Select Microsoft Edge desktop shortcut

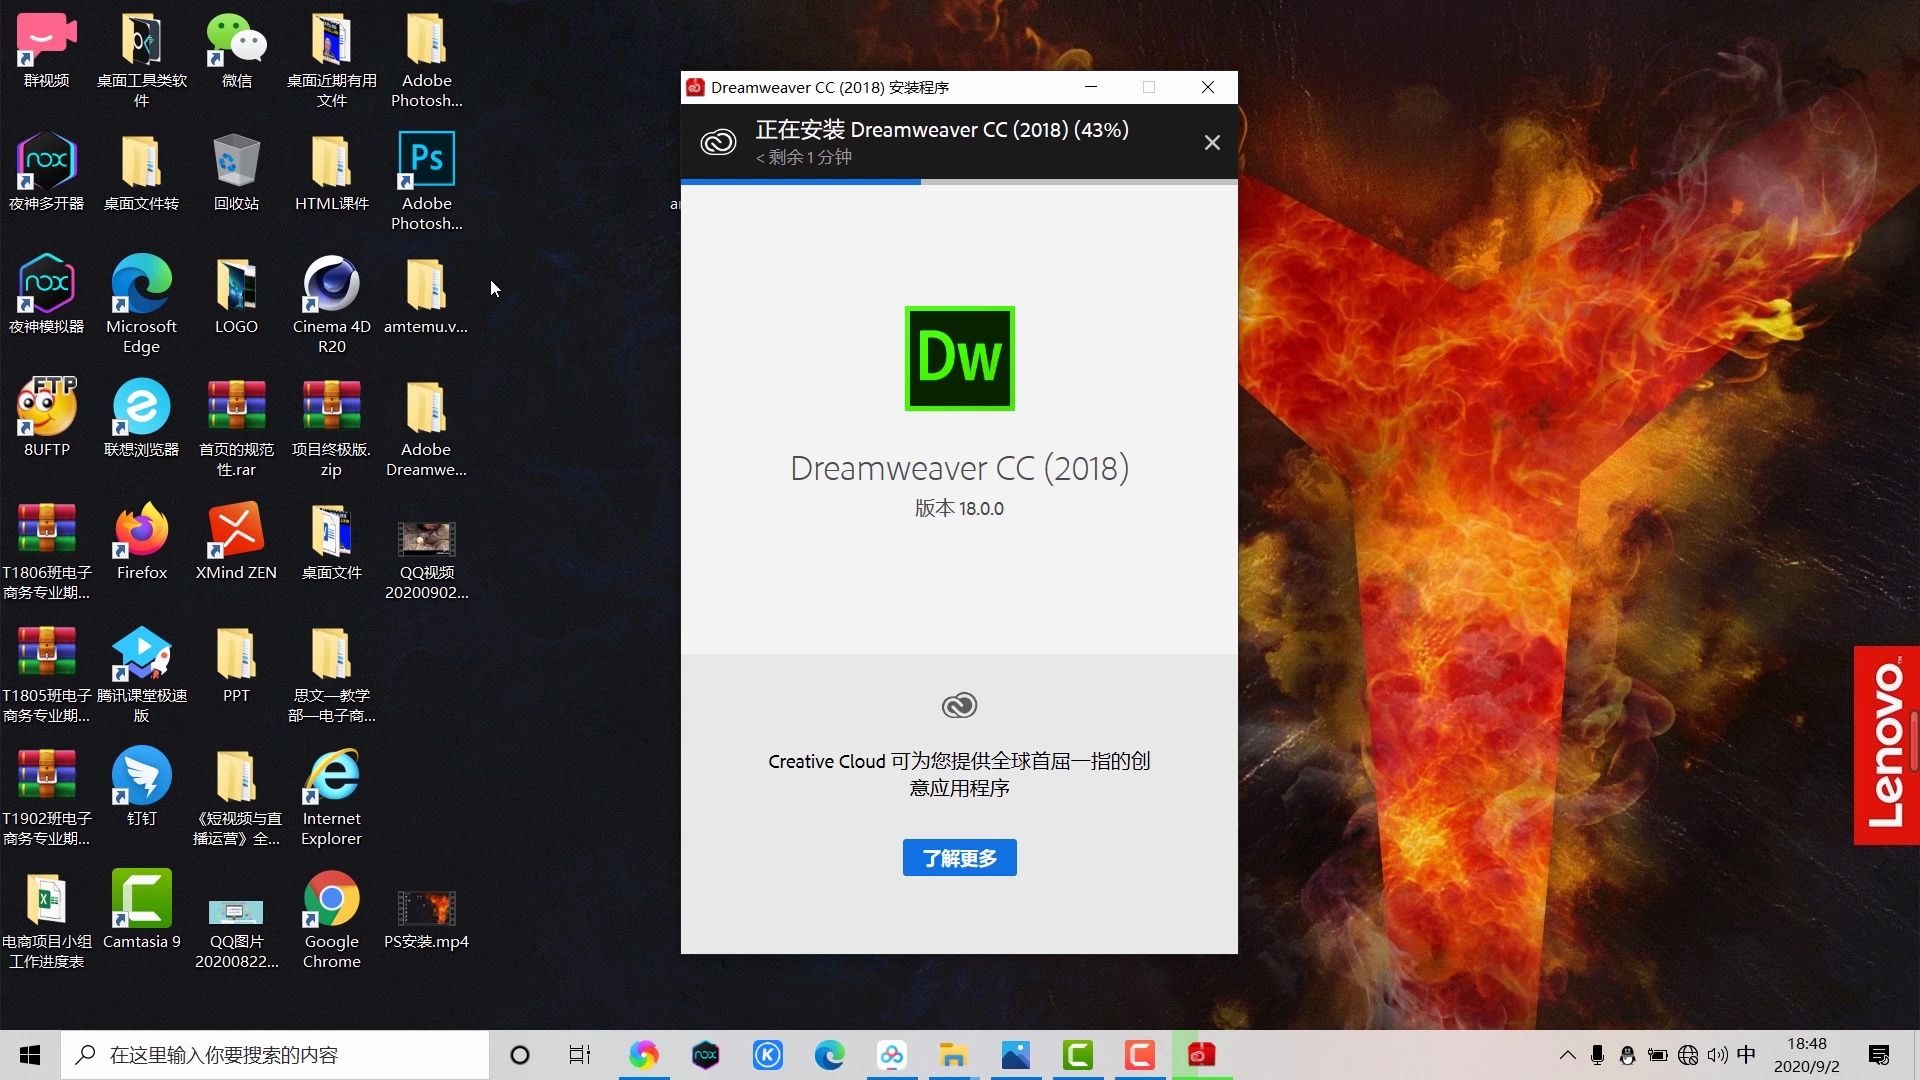(141, 304)
